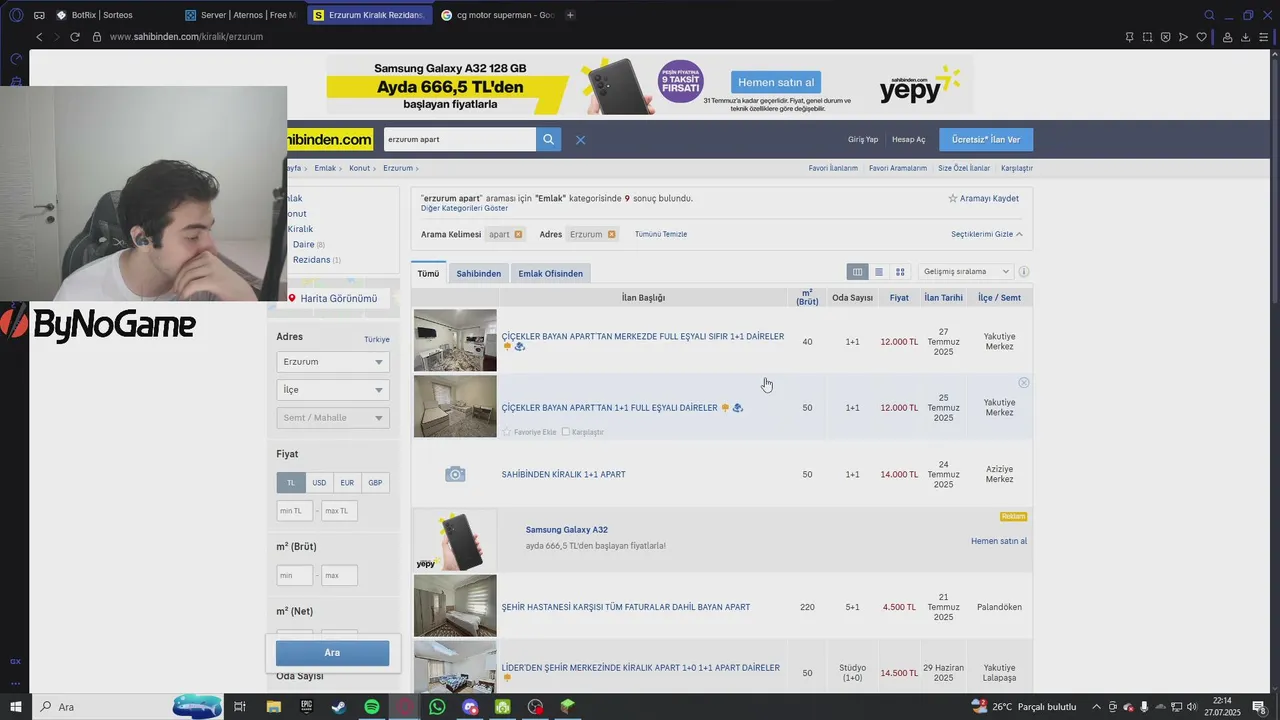
Task: Click the heart bookmark icon in address bar
Action: coord(1201,37)
